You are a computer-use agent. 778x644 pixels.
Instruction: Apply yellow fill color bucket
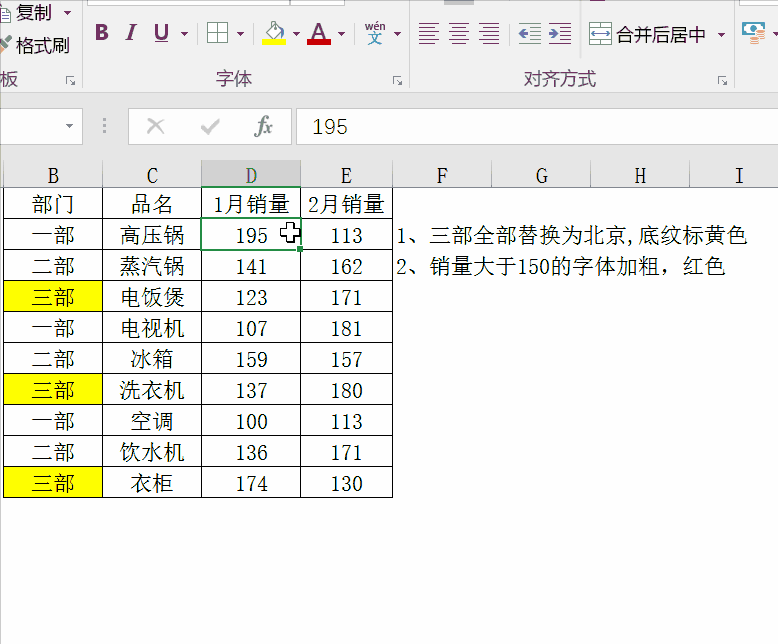click(274, 33)
